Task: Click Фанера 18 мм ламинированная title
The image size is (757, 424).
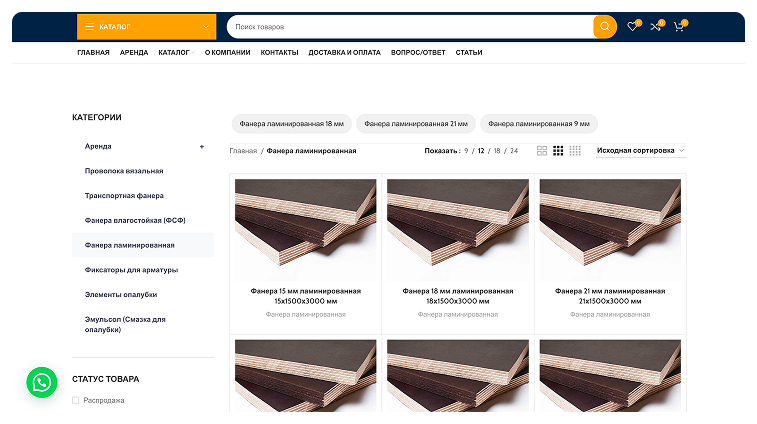Action: (458, 296)
